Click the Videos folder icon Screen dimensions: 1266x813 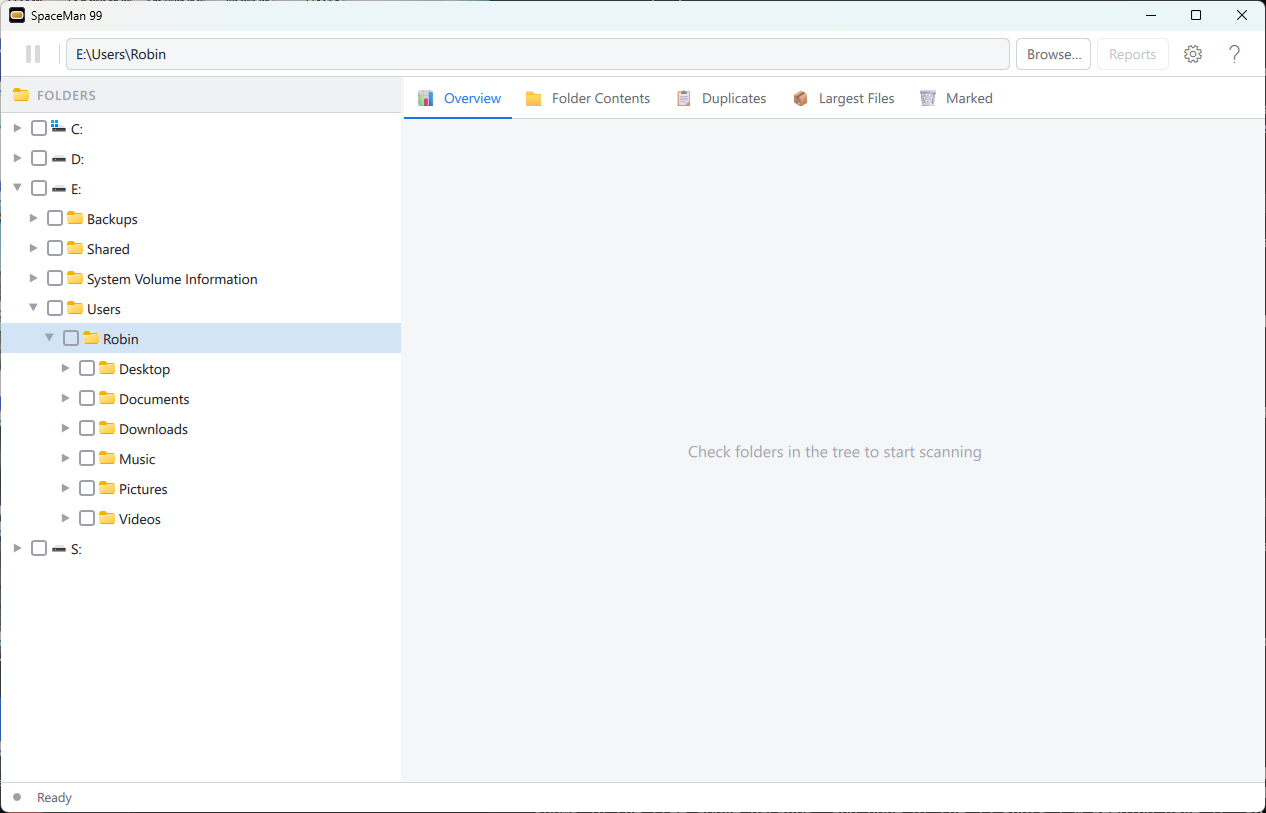tap(107, 518)
